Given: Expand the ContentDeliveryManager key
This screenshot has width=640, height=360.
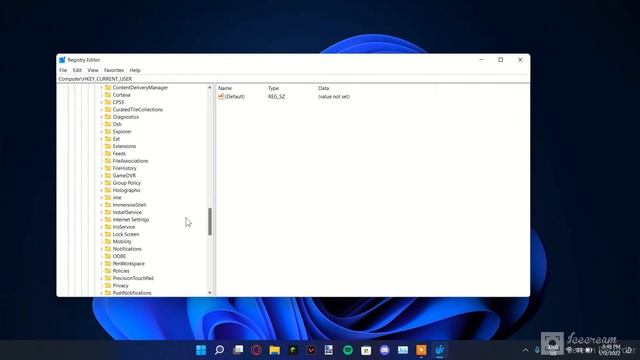Looking at the screenshot, I should coord(101,88).
